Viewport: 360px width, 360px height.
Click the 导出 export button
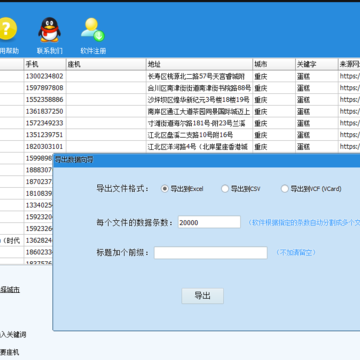(x=202, y=296)
